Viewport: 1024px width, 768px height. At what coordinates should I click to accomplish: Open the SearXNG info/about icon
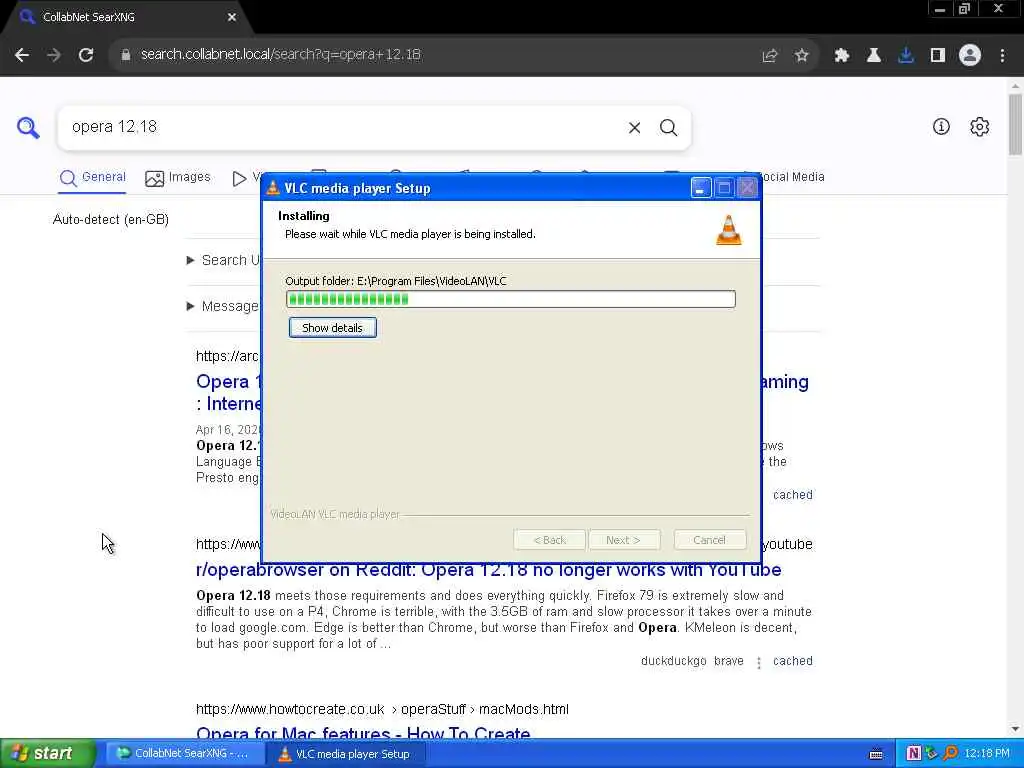point(941,127)
